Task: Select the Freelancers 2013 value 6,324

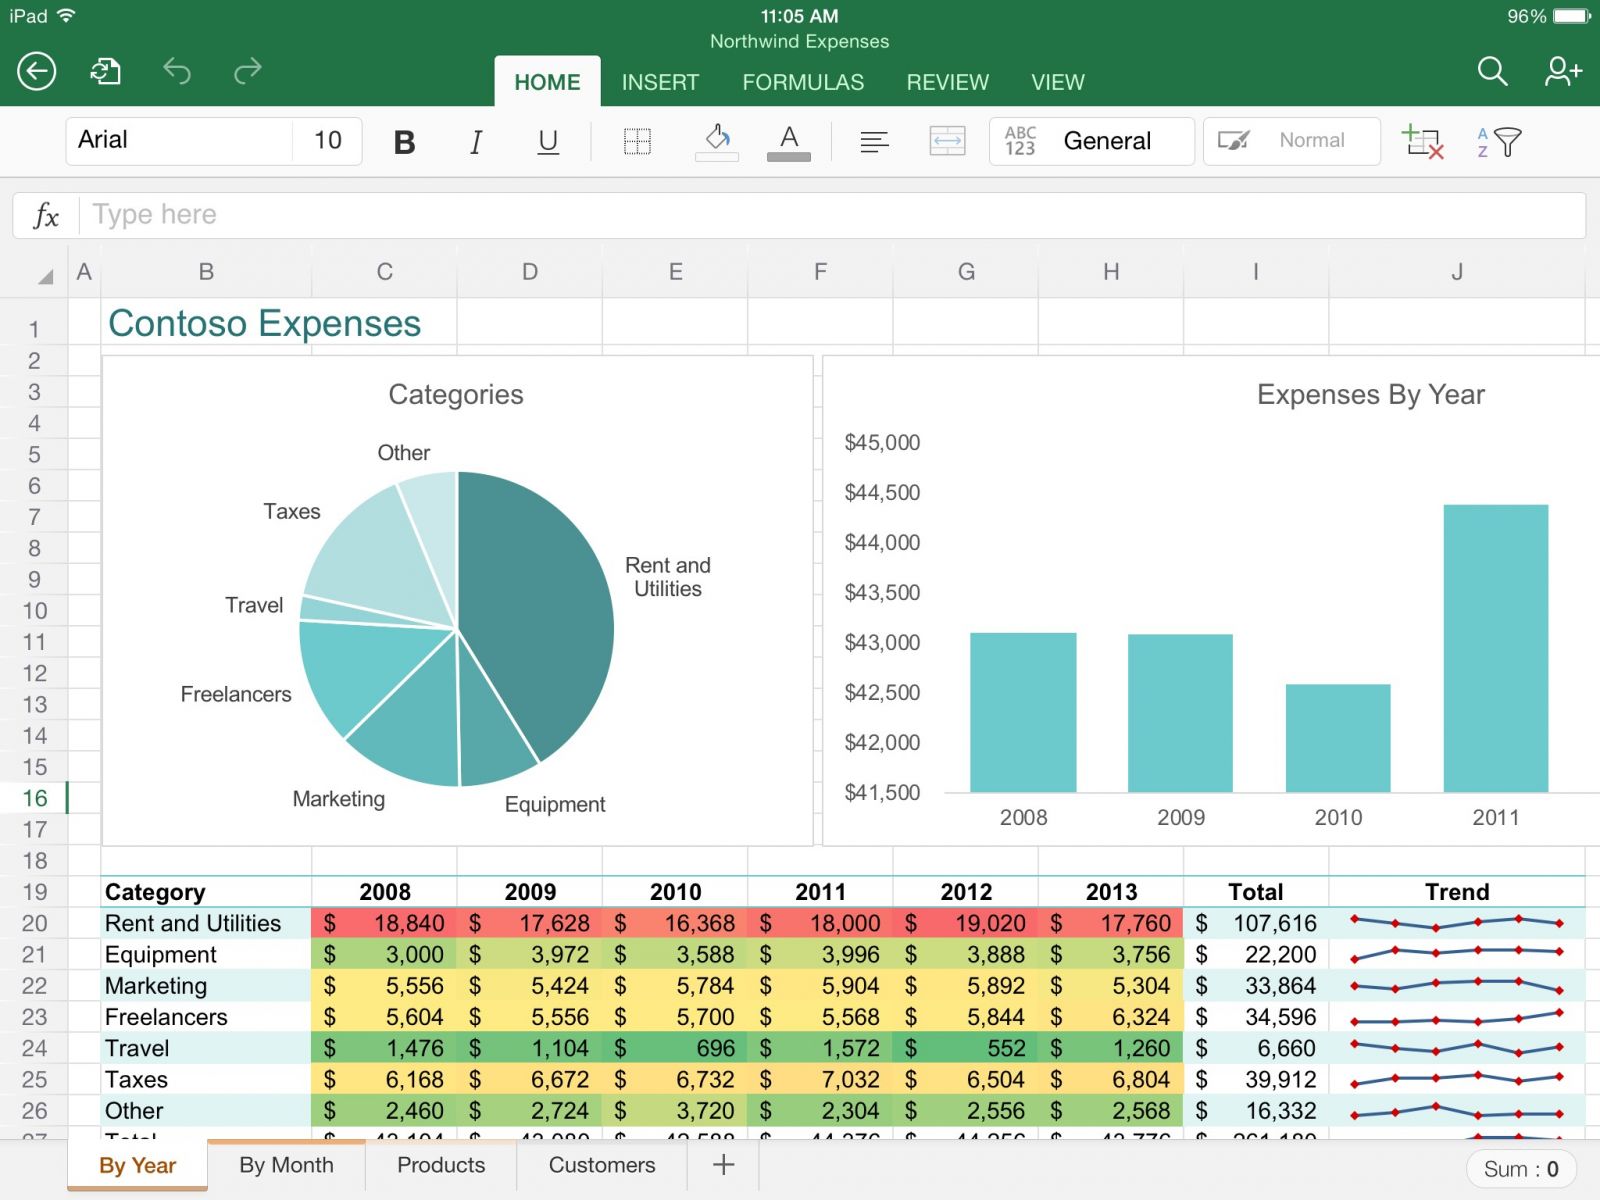Action: (x=1111, y=1017)
